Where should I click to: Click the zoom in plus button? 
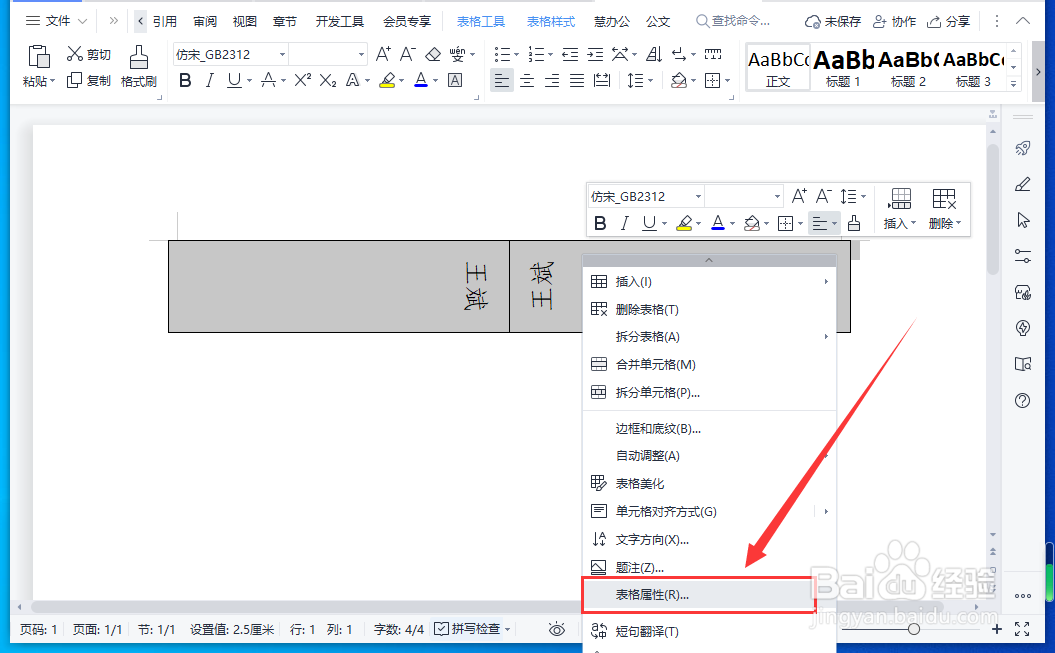pos(996,629)
